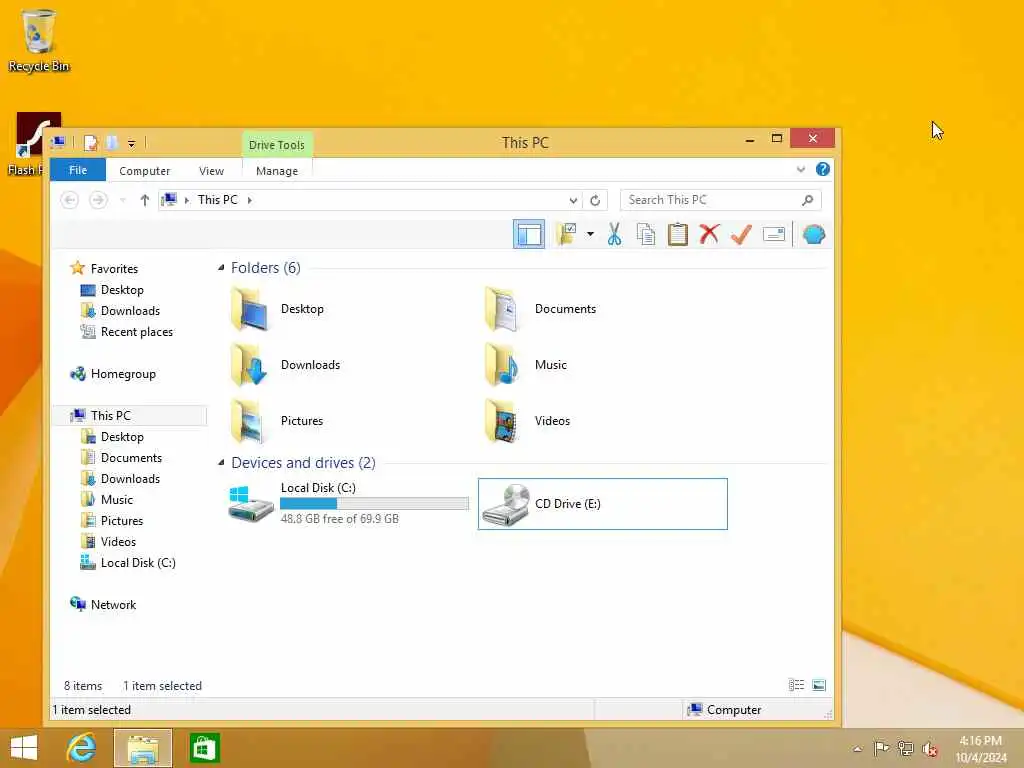Screen dimensions: 1024x768
Task: Collapse the Folders (6) group
Action: point(221,268)
